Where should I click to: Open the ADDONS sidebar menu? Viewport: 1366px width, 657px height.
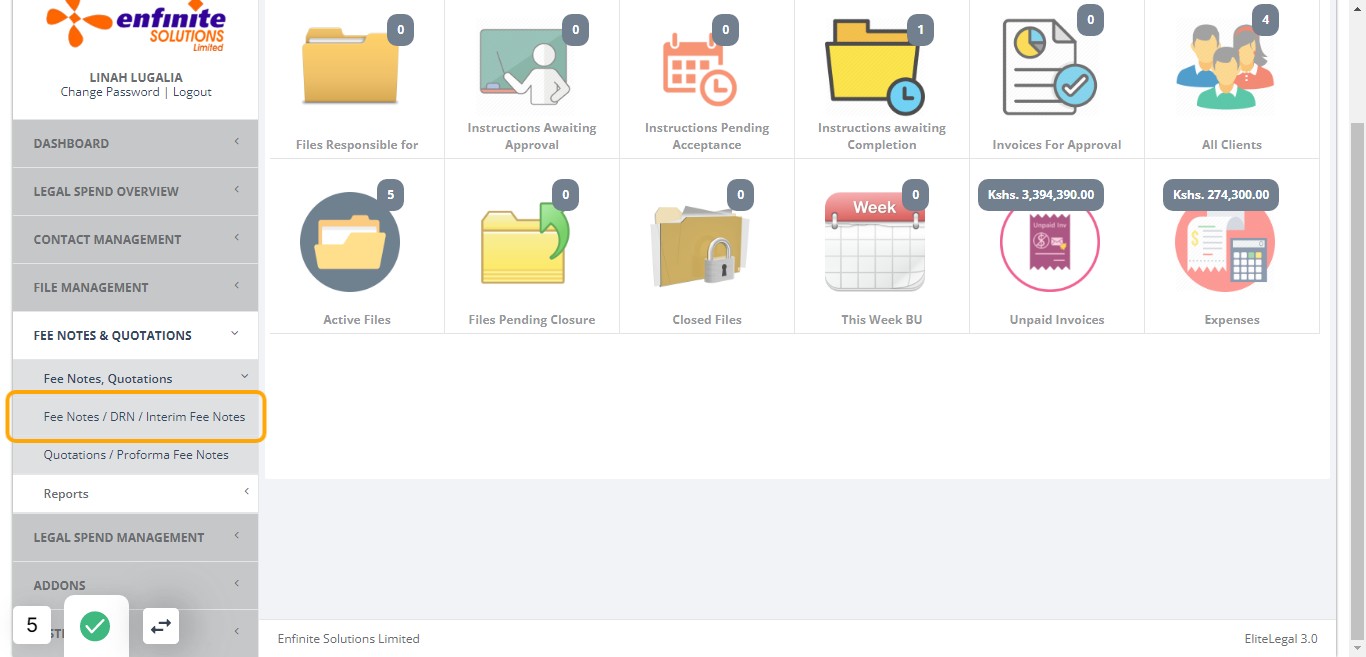tap(135, 585)
